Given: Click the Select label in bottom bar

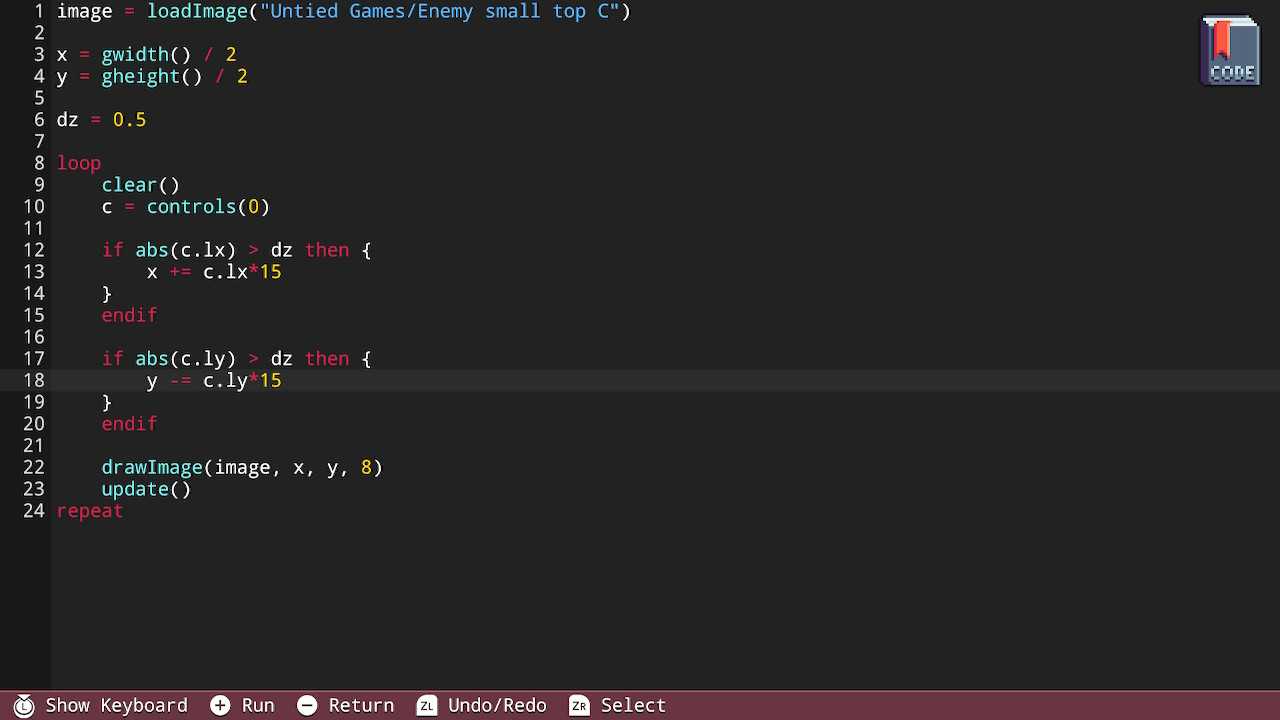Looking at the screenshot, I should click(633, 706).
